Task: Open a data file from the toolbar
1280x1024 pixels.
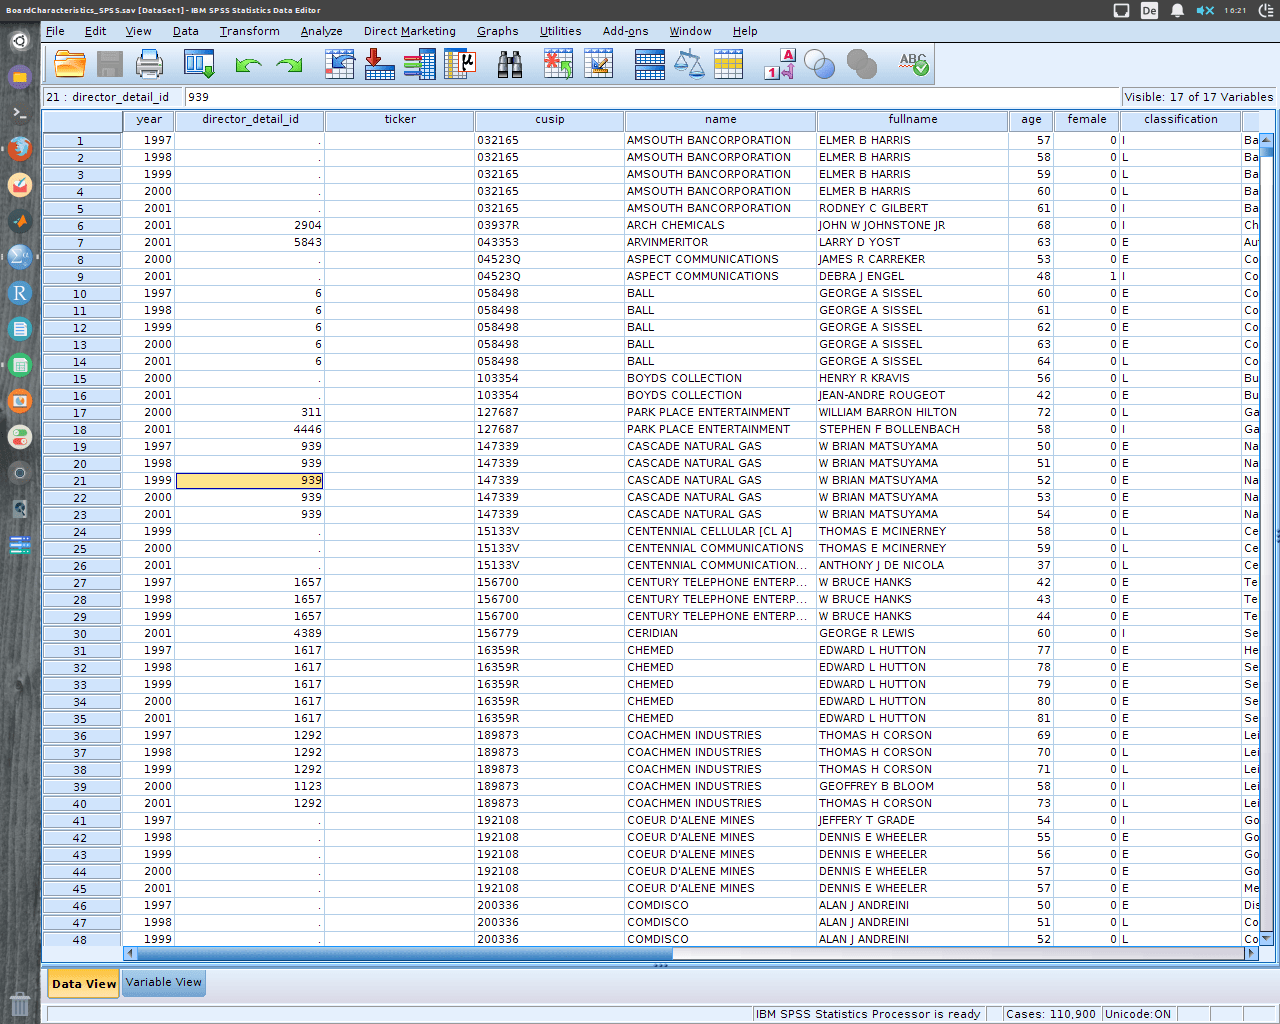Action: 68,63
